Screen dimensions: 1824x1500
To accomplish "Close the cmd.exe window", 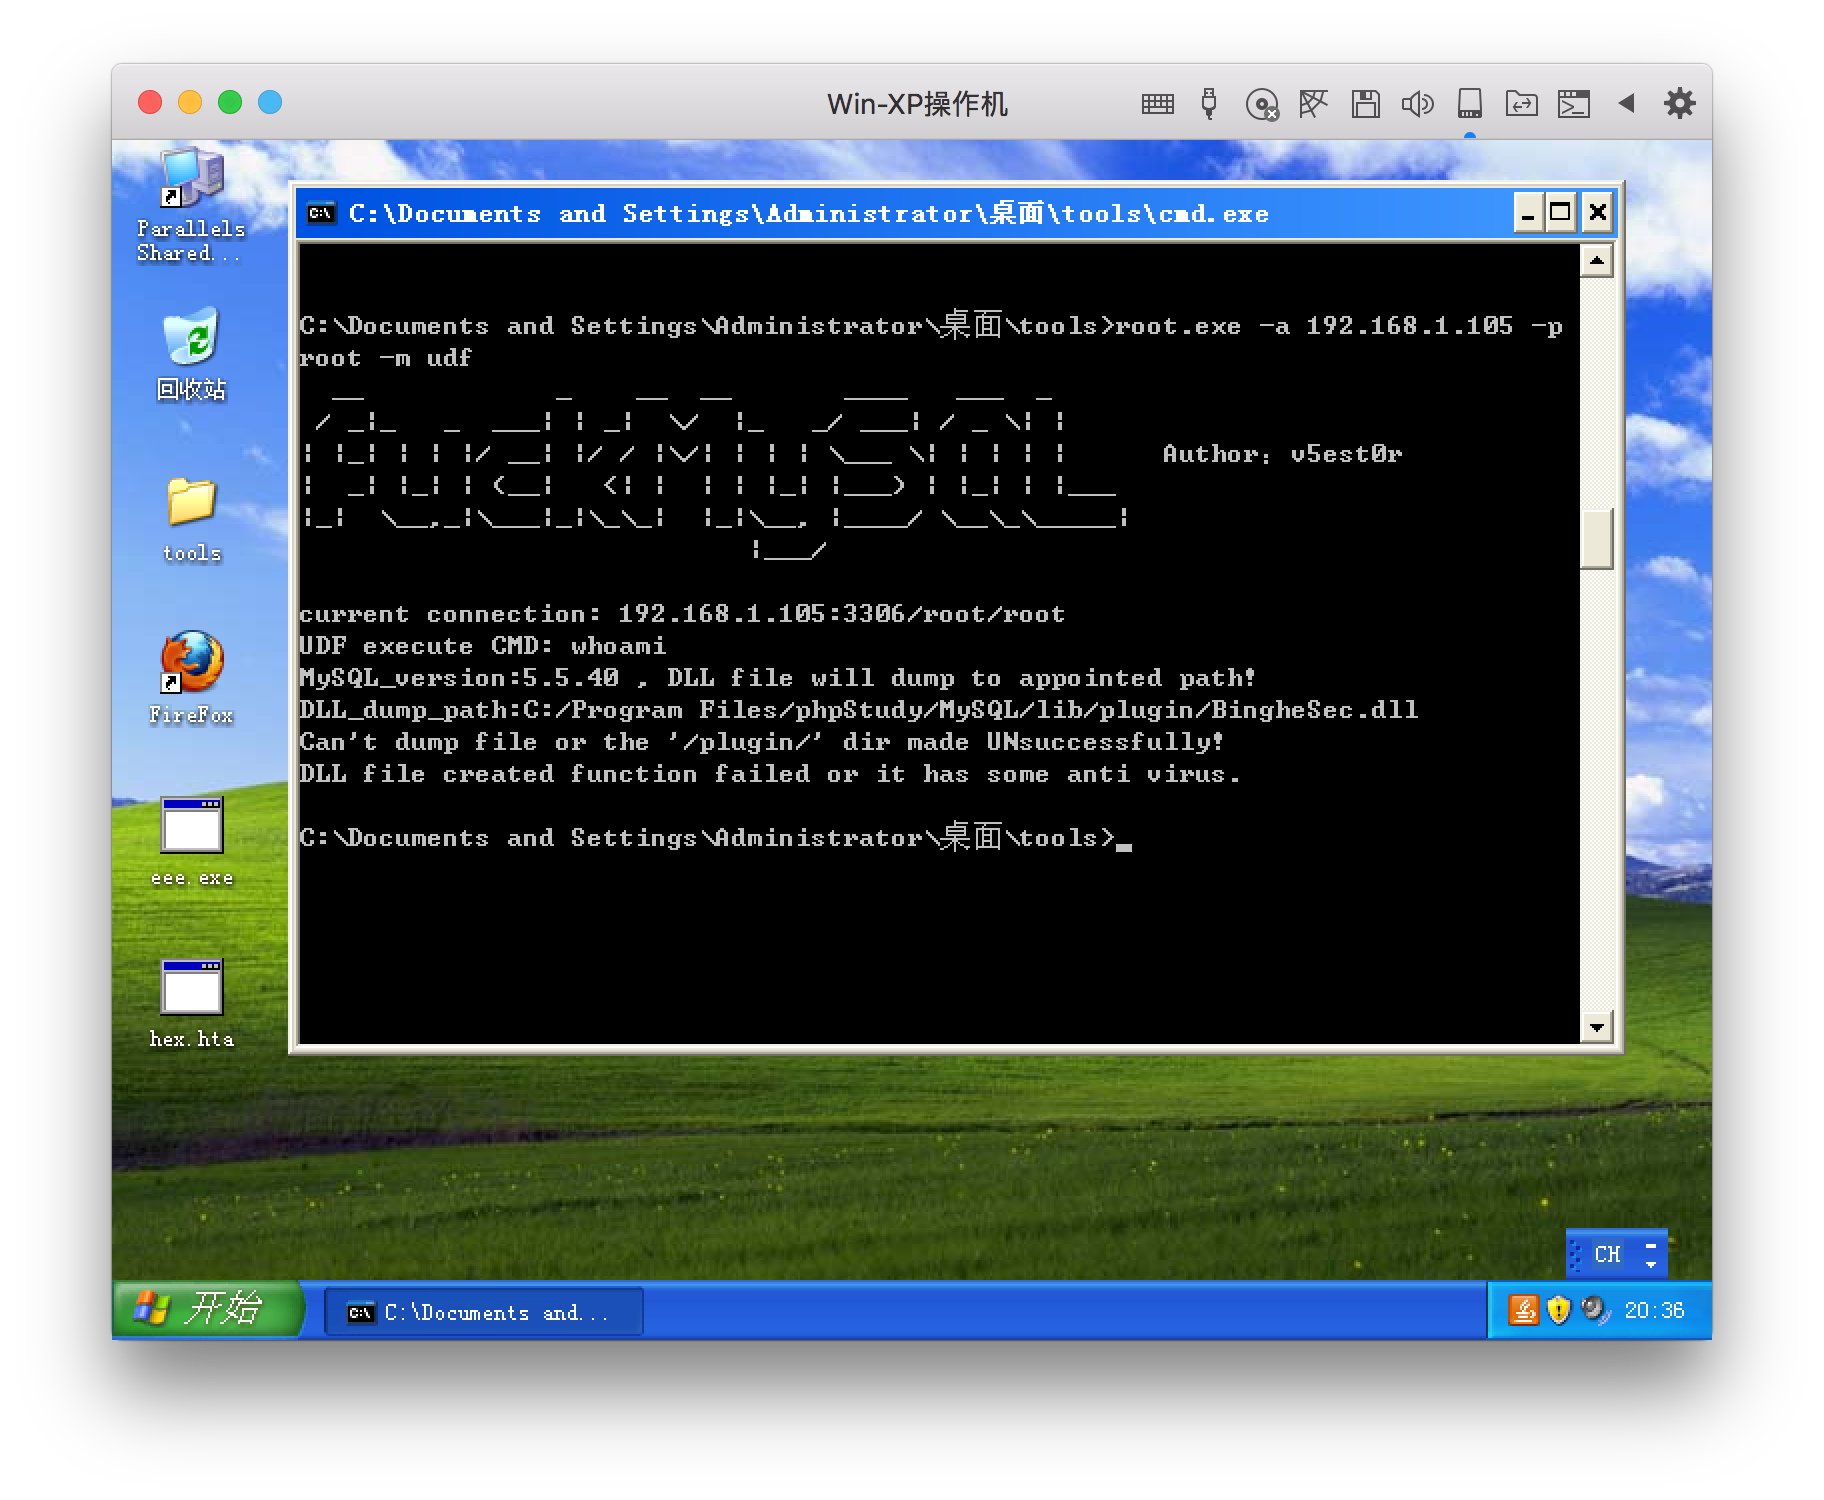I will [x=1597, y=213].
